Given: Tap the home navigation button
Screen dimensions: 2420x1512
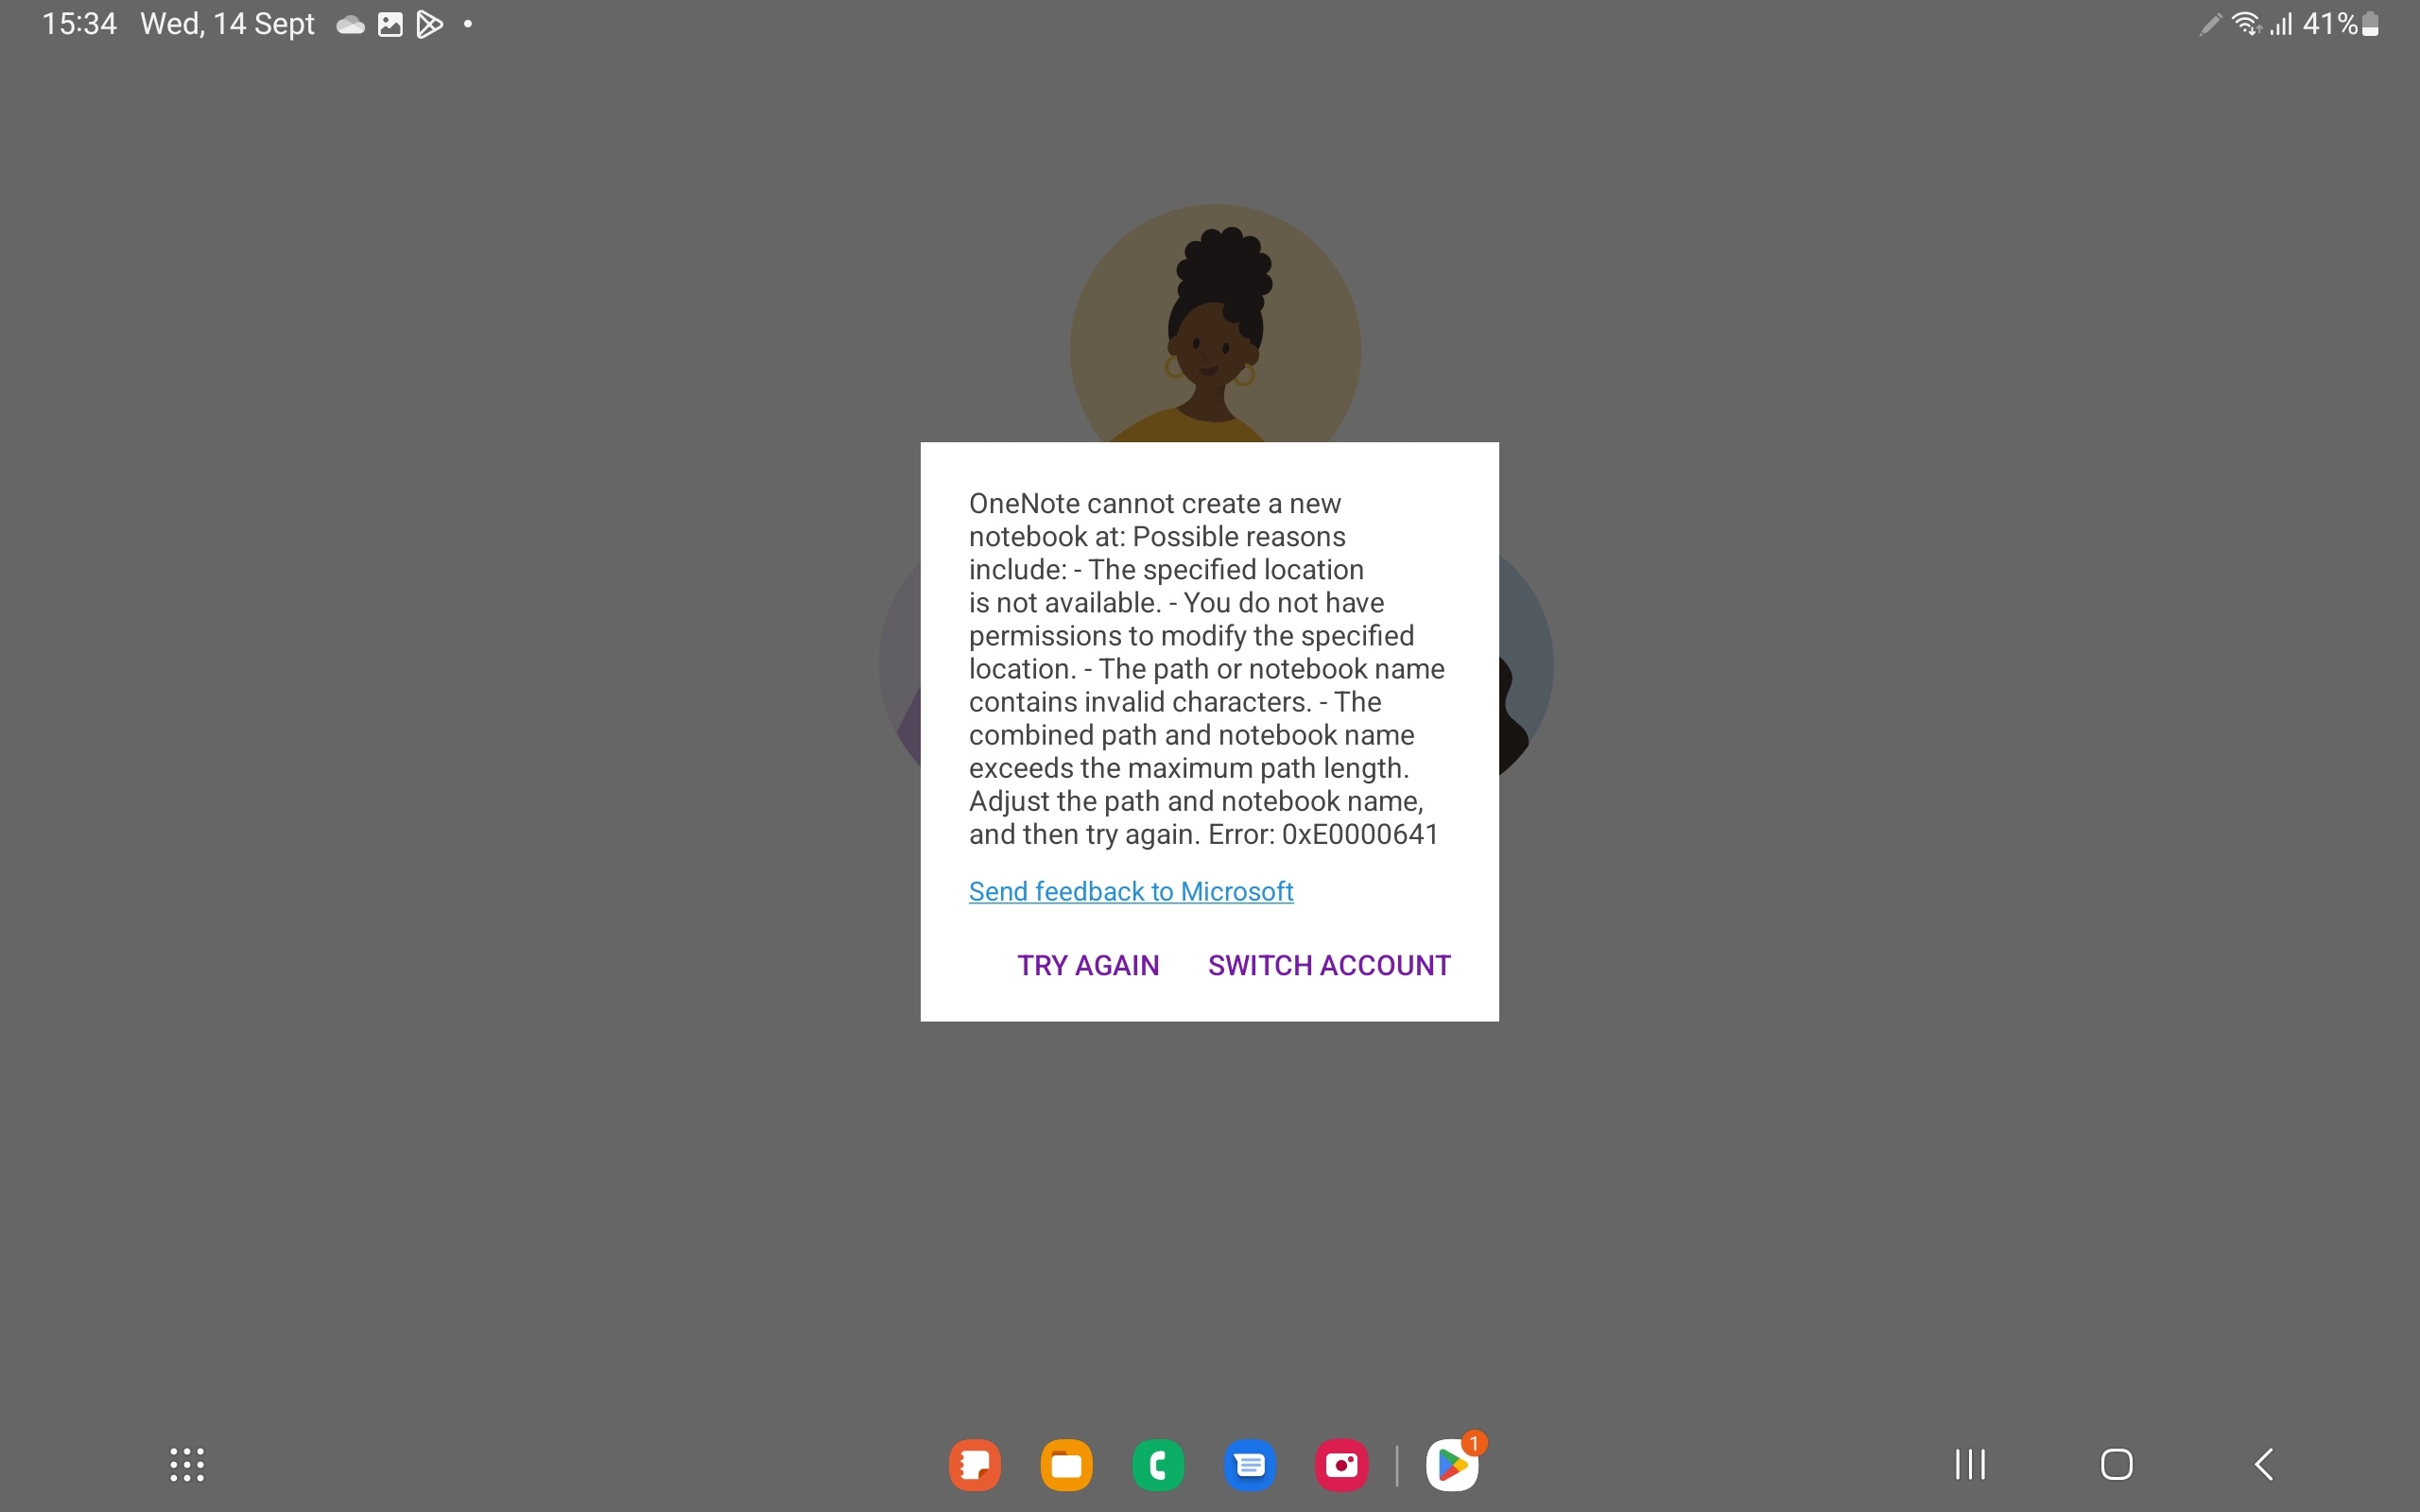Looking at the screenshot, I should coord(2117,1462).
